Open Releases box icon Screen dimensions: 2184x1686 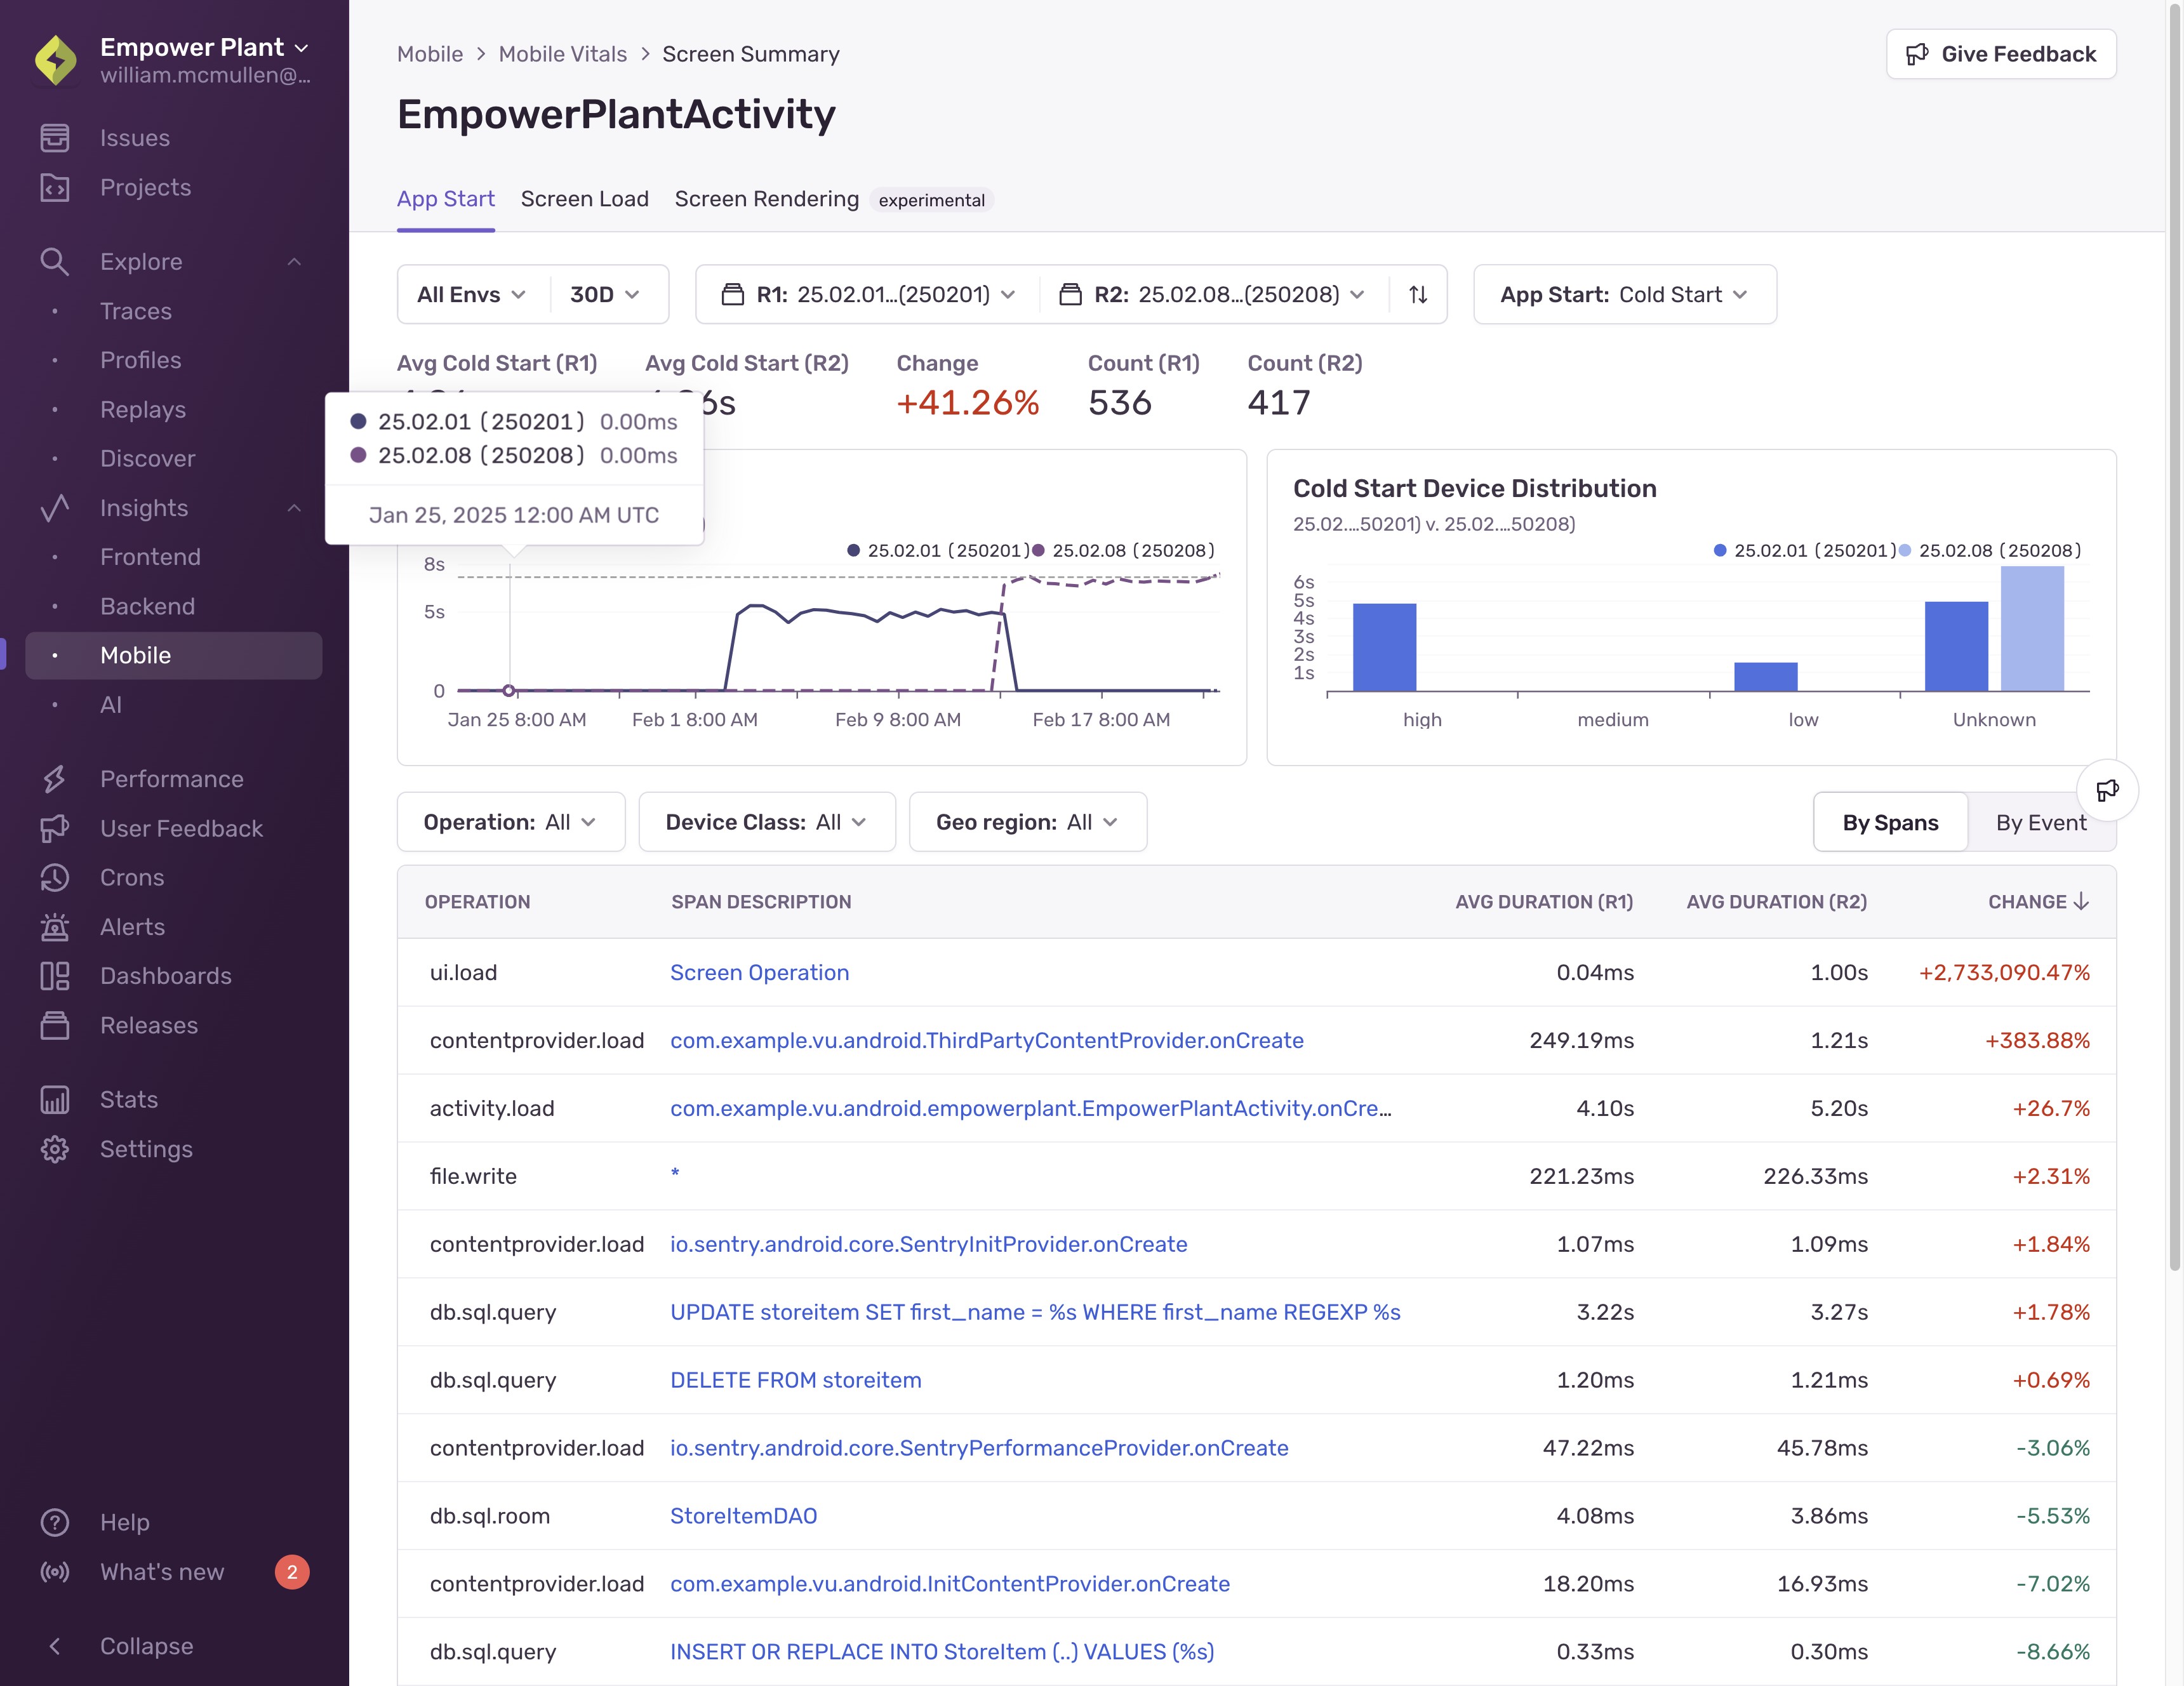point(54,1025)
